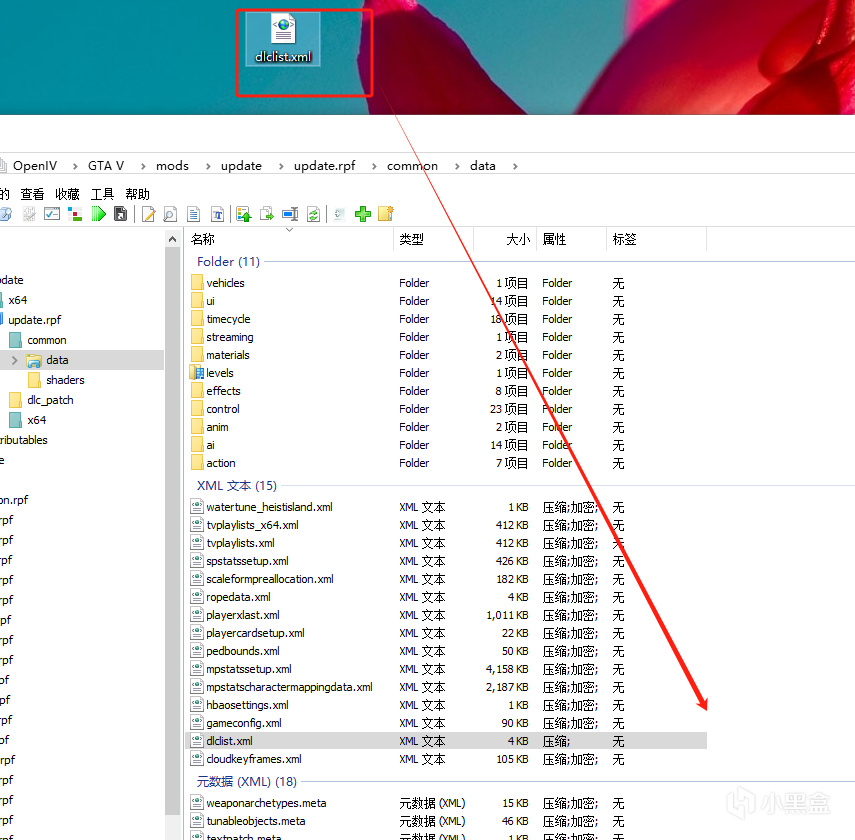
Task: Click the levels folder icon
Action: [x=196, y=373]
